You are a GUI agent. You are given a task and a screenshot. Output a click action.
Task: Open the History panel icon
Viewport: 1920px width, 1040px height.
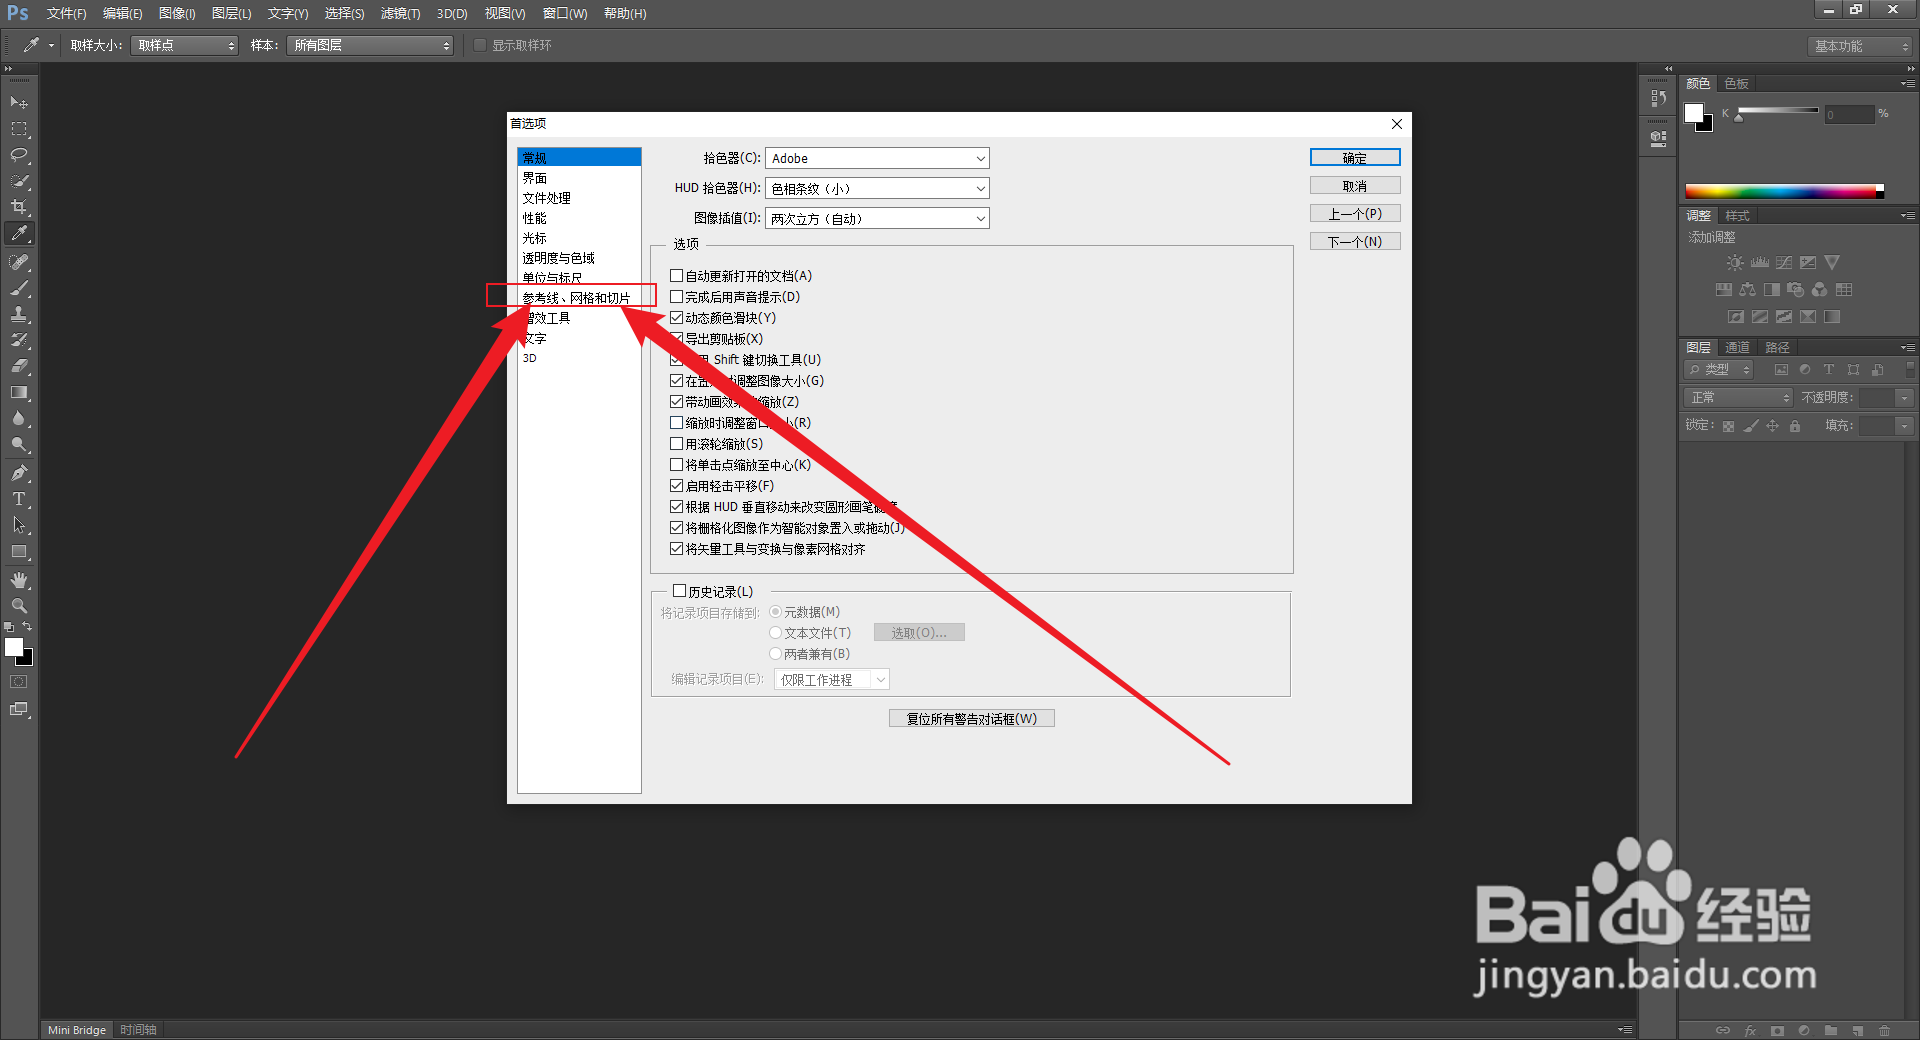coord(1659,98)
